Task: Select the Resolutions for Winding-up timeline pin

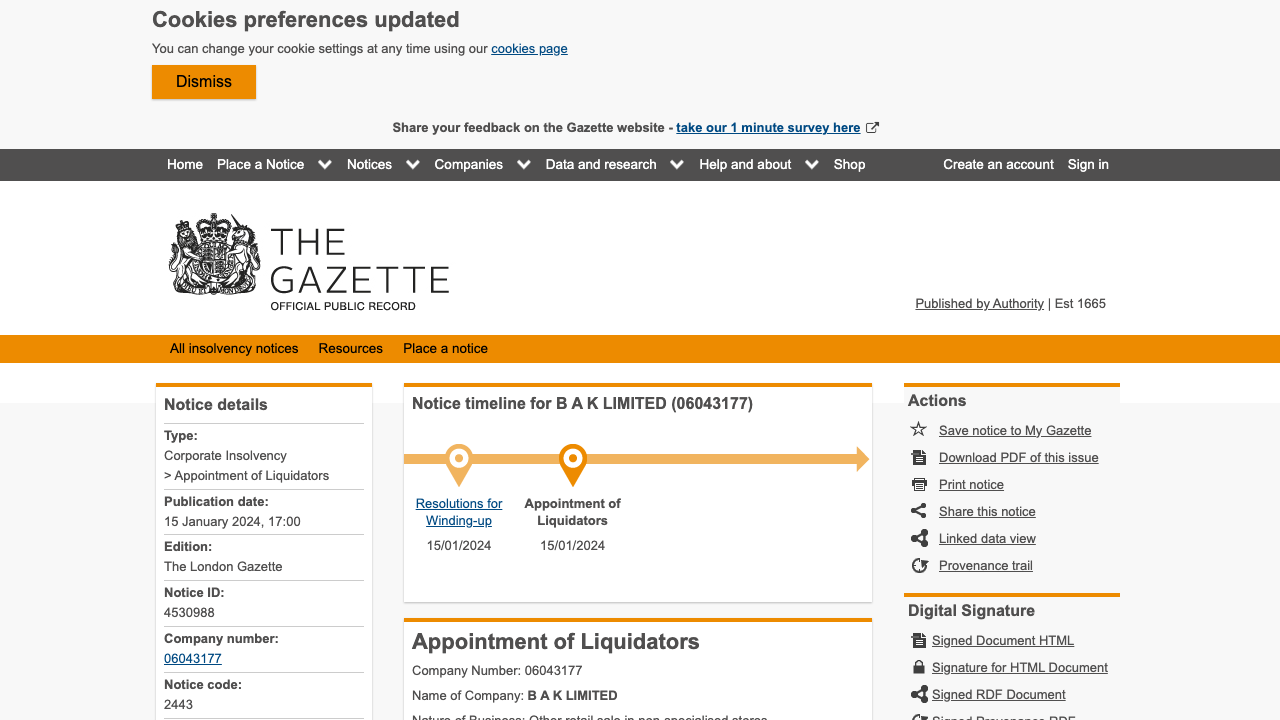Action: coord(459,462)
